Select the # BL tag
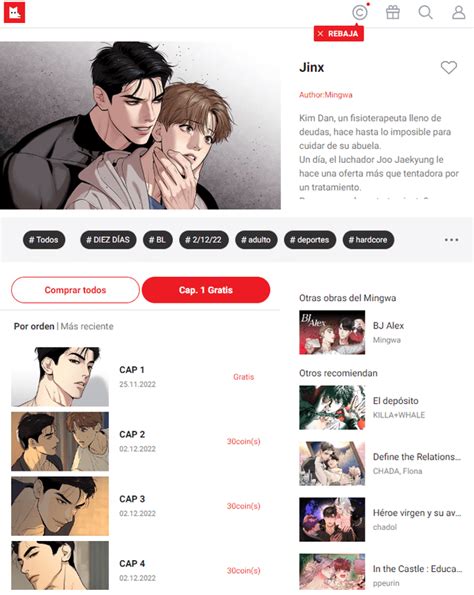The image size is (474, 595). 157,240
